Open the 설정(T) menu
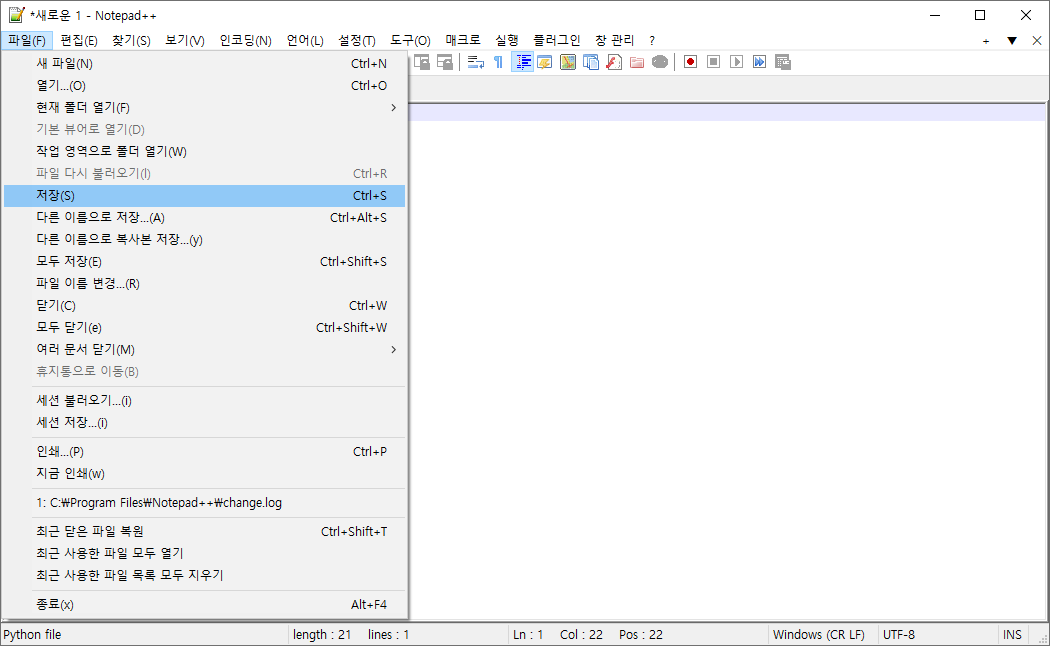This screenshot has height=646, width=1050. [x=357, y=41]
